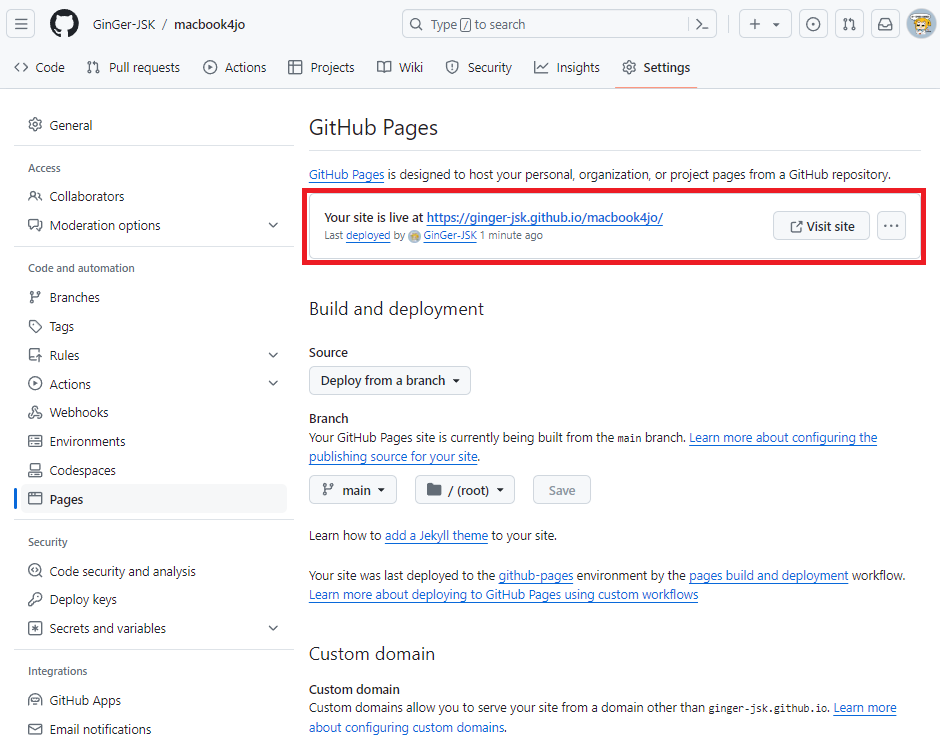Click the GitHub octocat logo
Screen dimensions: 940x735
[x=64, y=24]
